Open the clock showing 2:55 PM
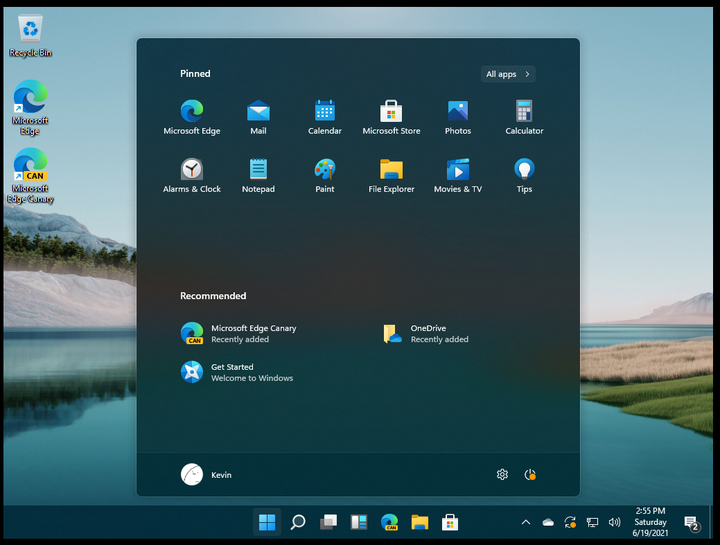 pyautogui.click(x=650, y=522)
